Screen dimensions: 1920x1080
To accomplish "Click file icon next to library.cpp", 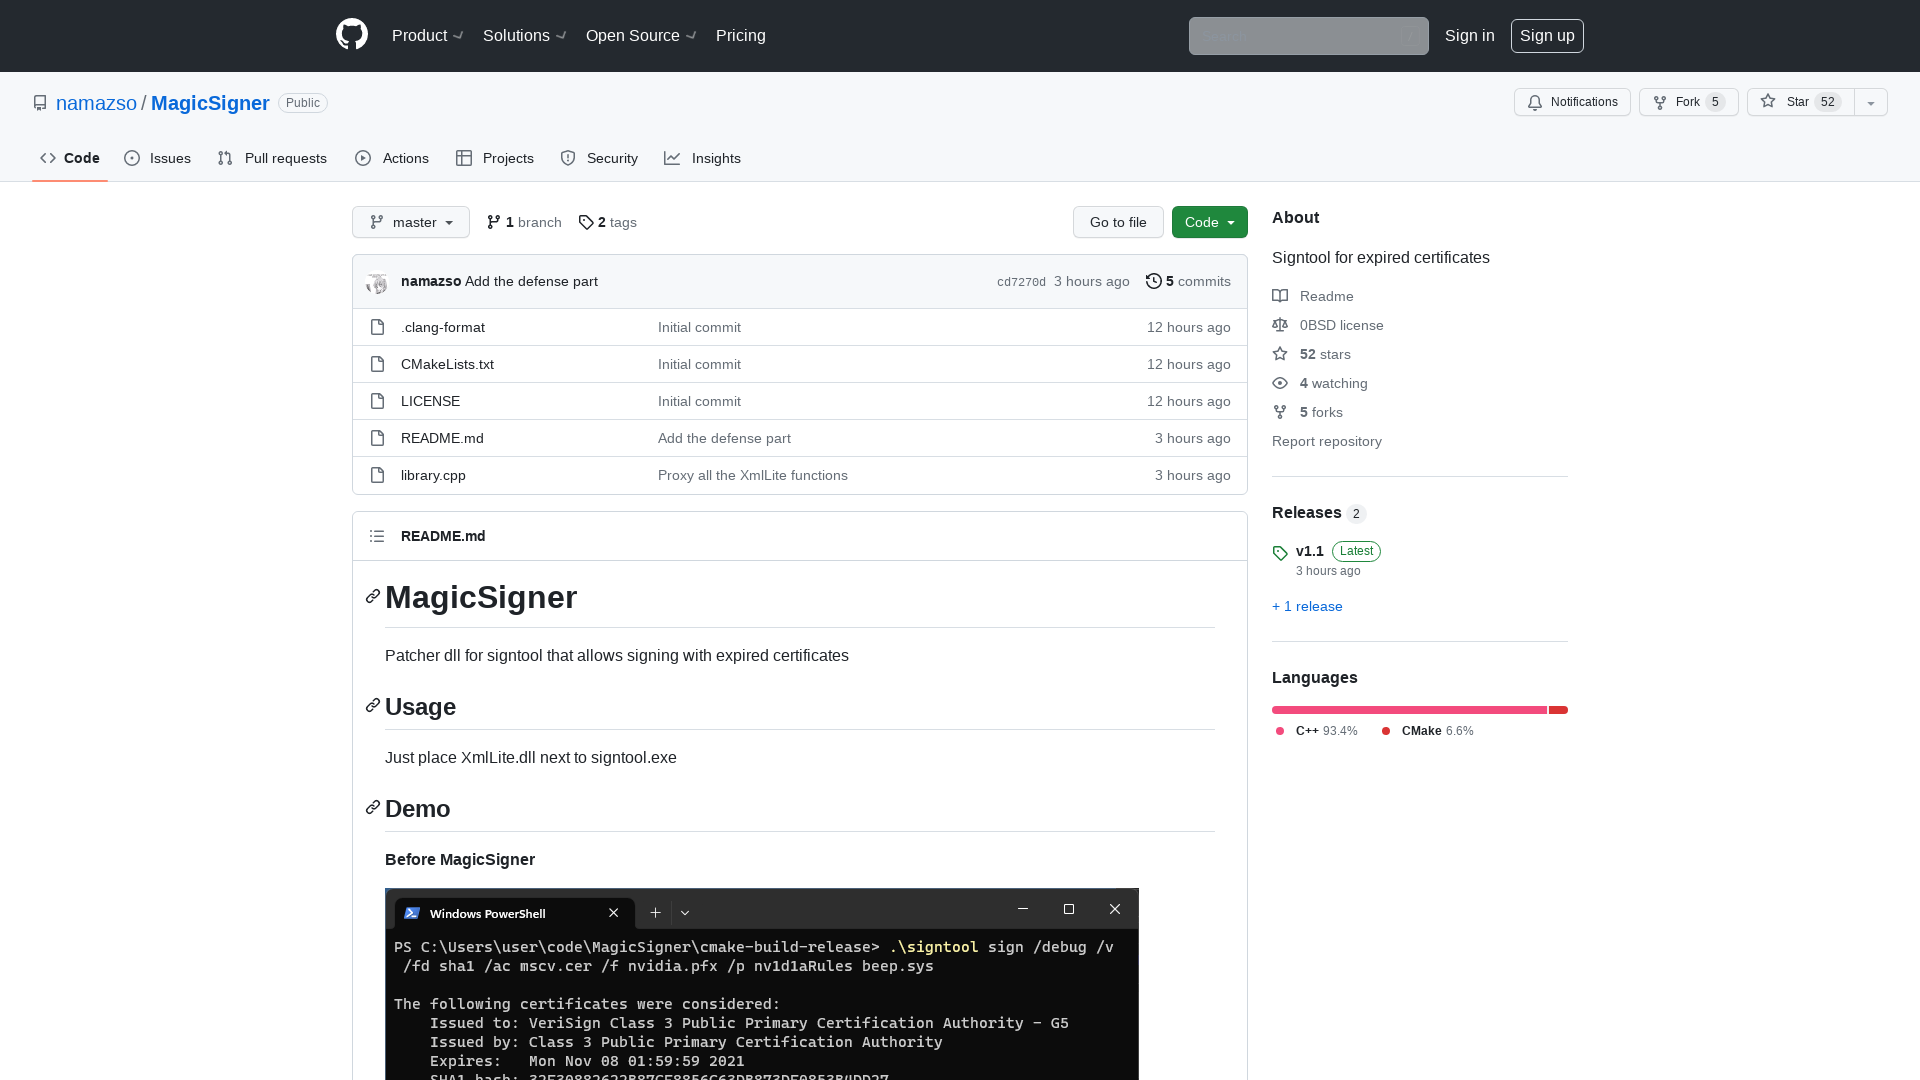I will (377, 475).
